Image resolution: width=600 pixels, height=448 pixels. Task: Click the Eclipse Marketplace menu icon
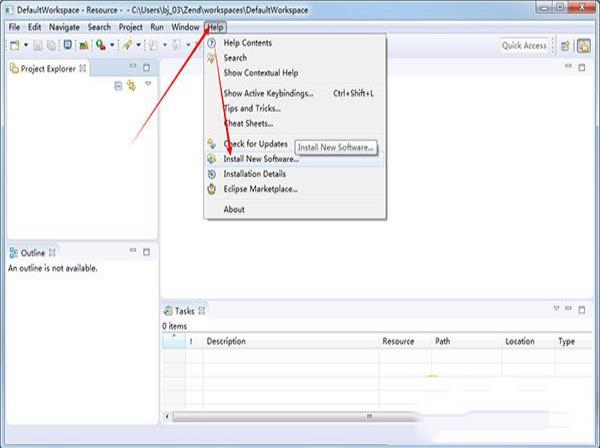[212, 188]
